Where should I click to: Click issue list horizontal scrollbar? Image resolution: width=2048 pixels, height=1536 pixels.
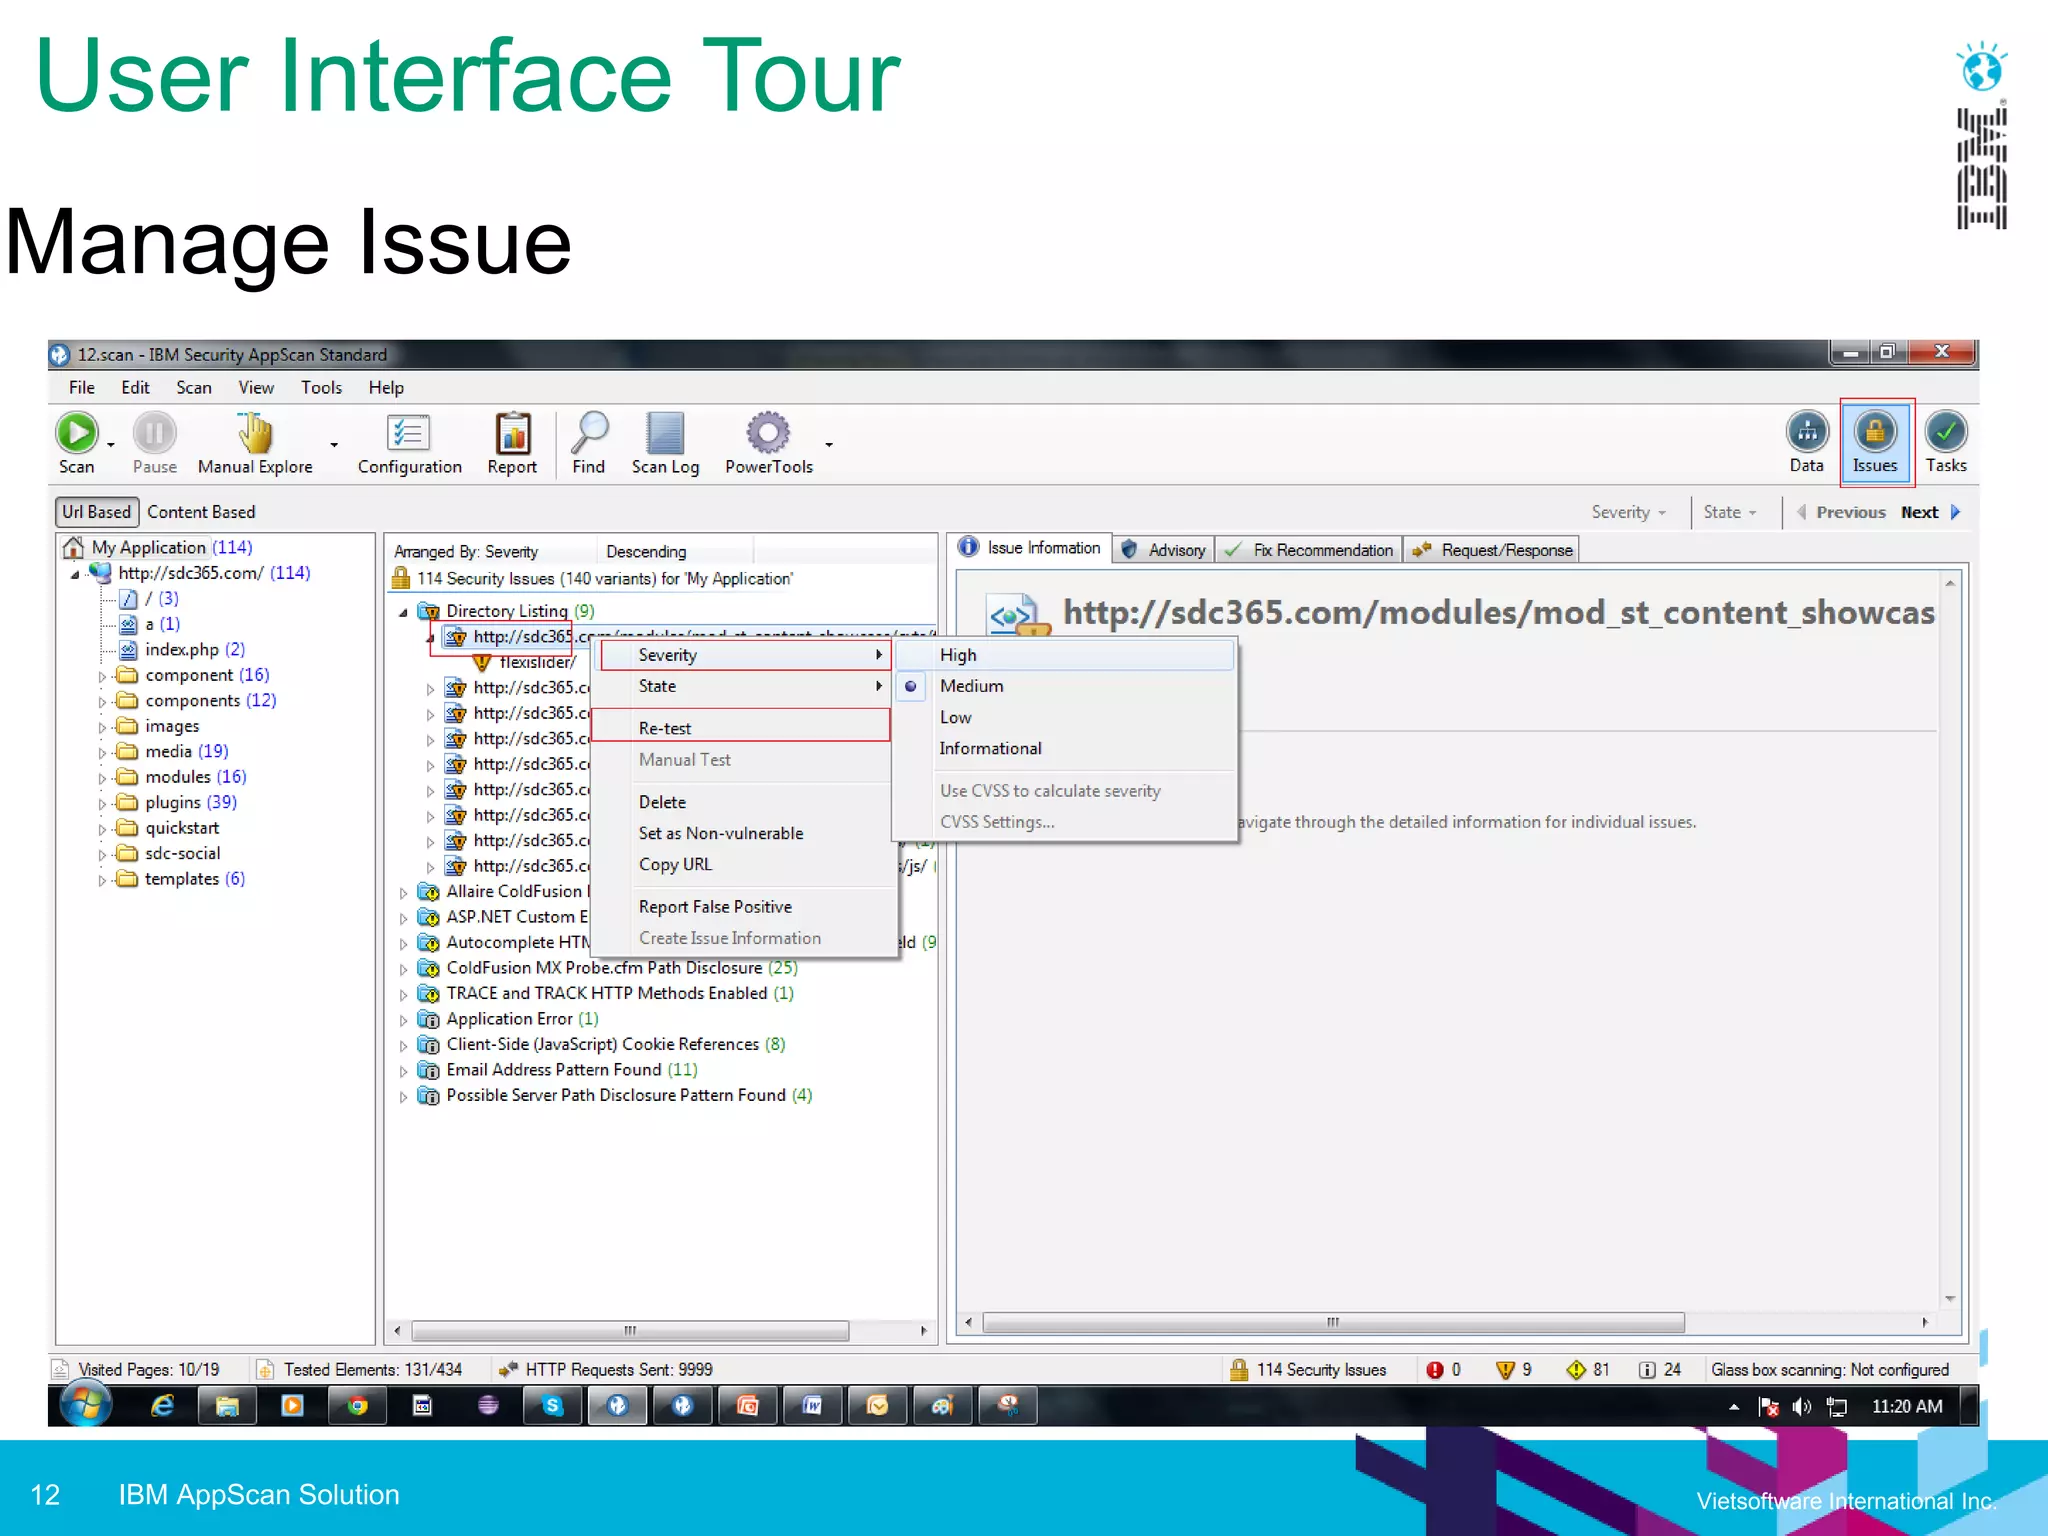coord(631,1331)
